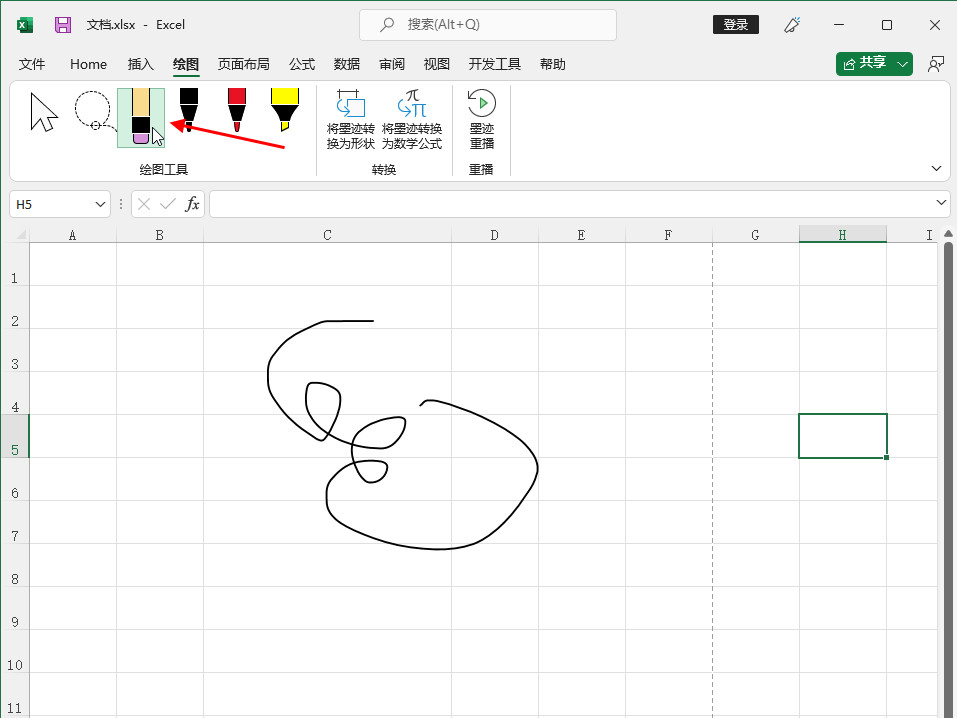
Task: Switch to the 审阅 tab
Action: click(392, 64)
